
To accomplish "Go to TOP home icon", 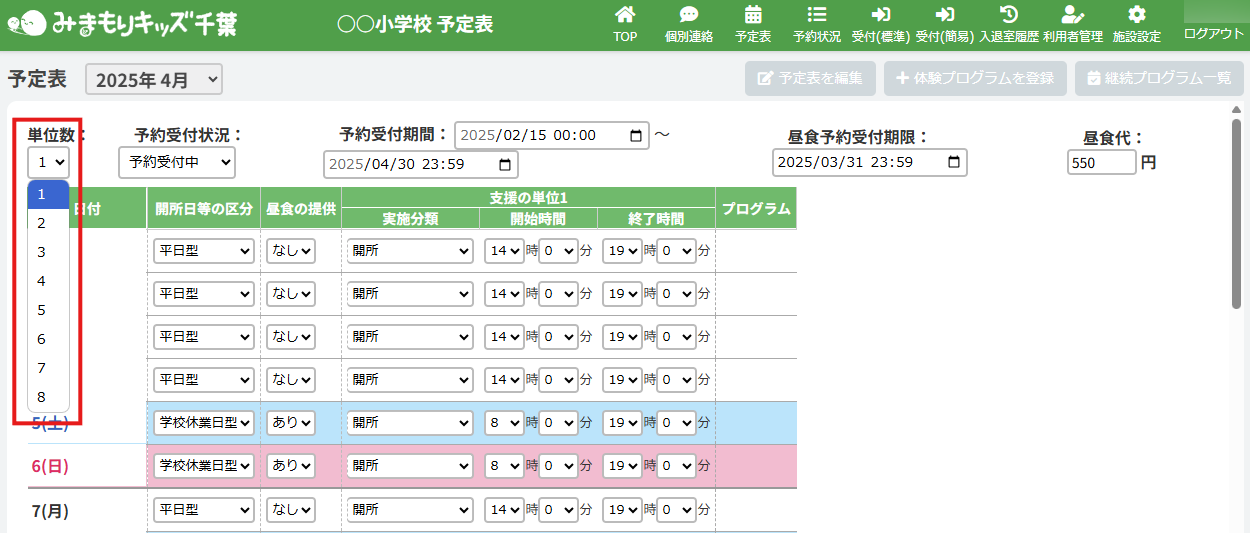I will [x=625, y=15].
